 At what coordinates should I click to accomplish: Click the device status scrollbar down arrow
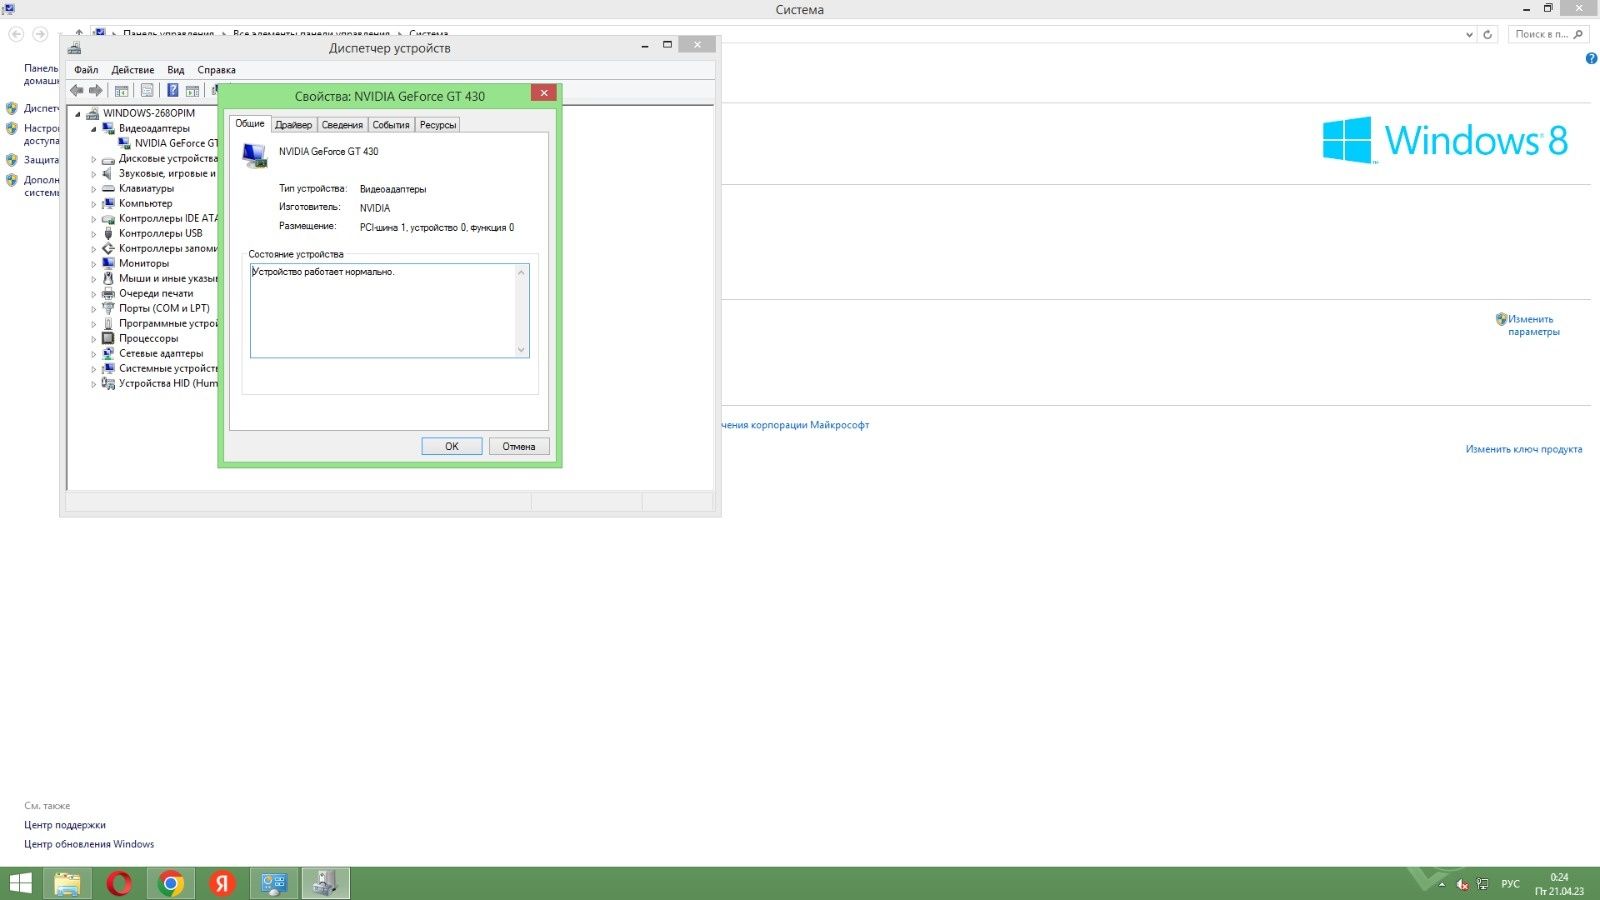click(521, 350)
